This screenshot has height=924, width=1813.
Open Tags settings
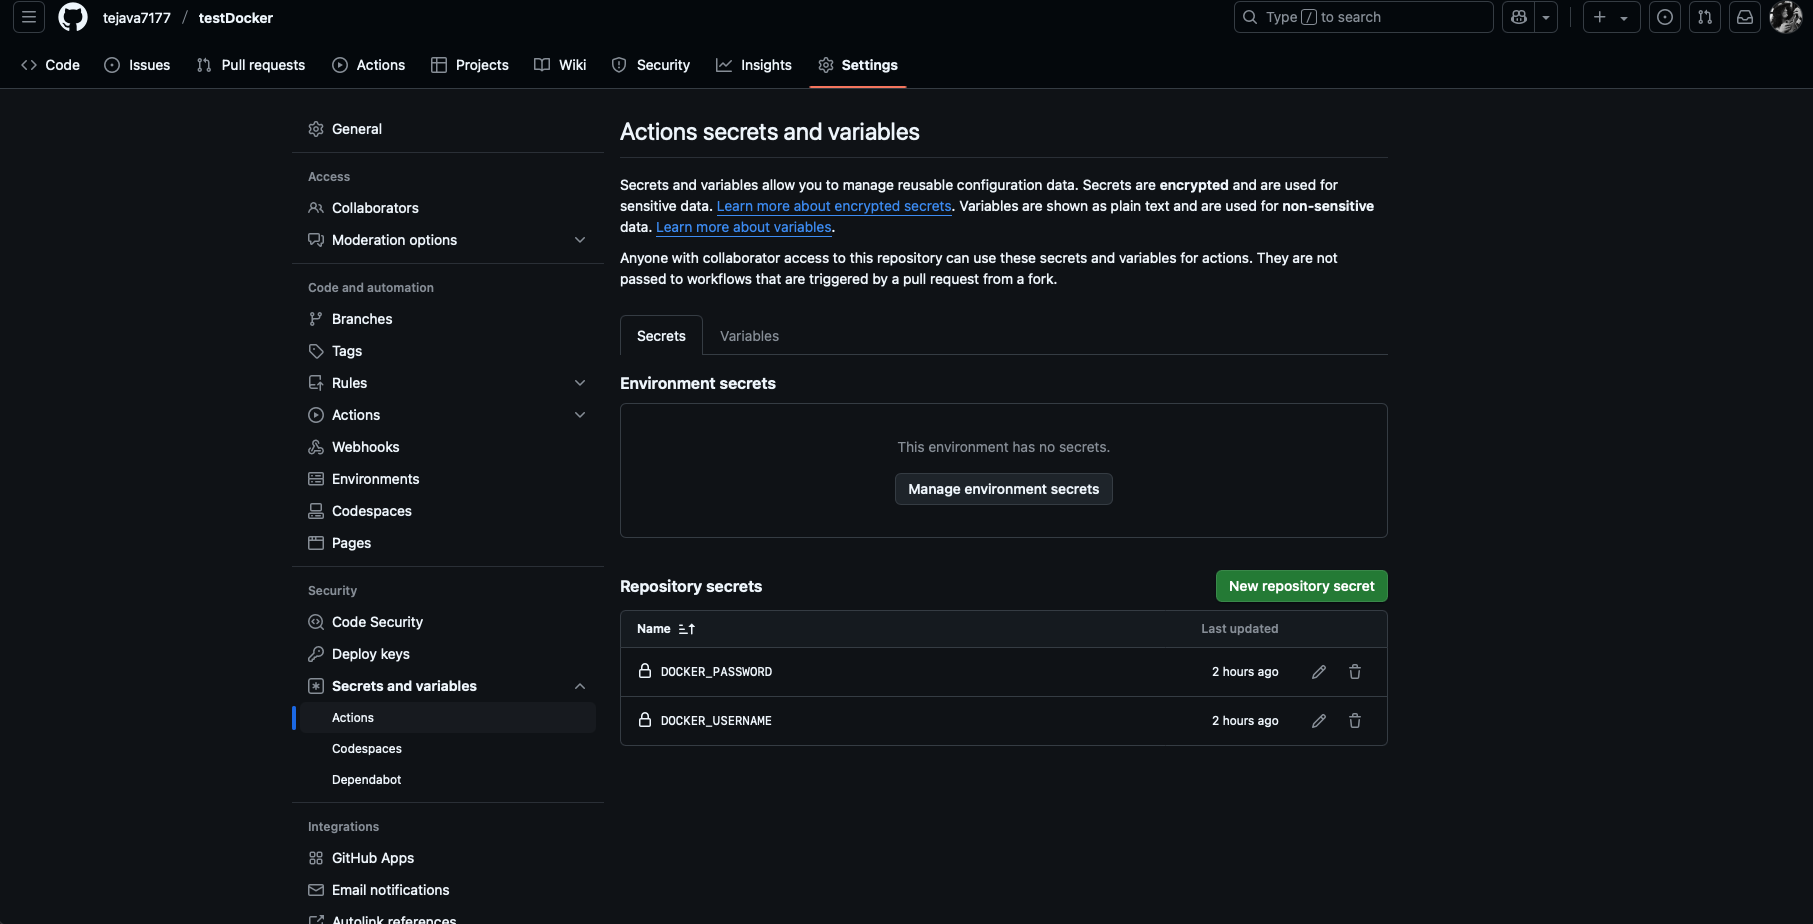[x=447, y=351]
